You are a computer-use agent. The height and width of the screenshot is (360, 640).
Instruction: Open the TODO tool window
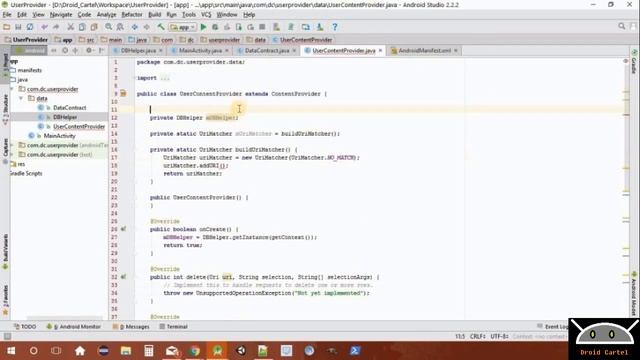click(x=25, y=327)
